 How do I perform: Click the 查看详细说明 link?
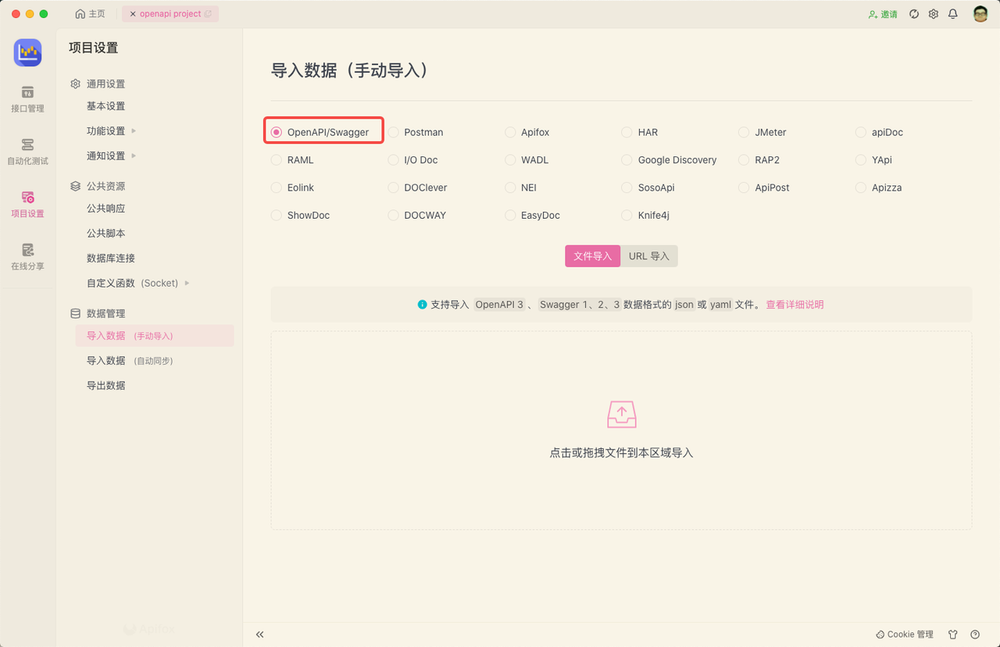pos(794,304)
